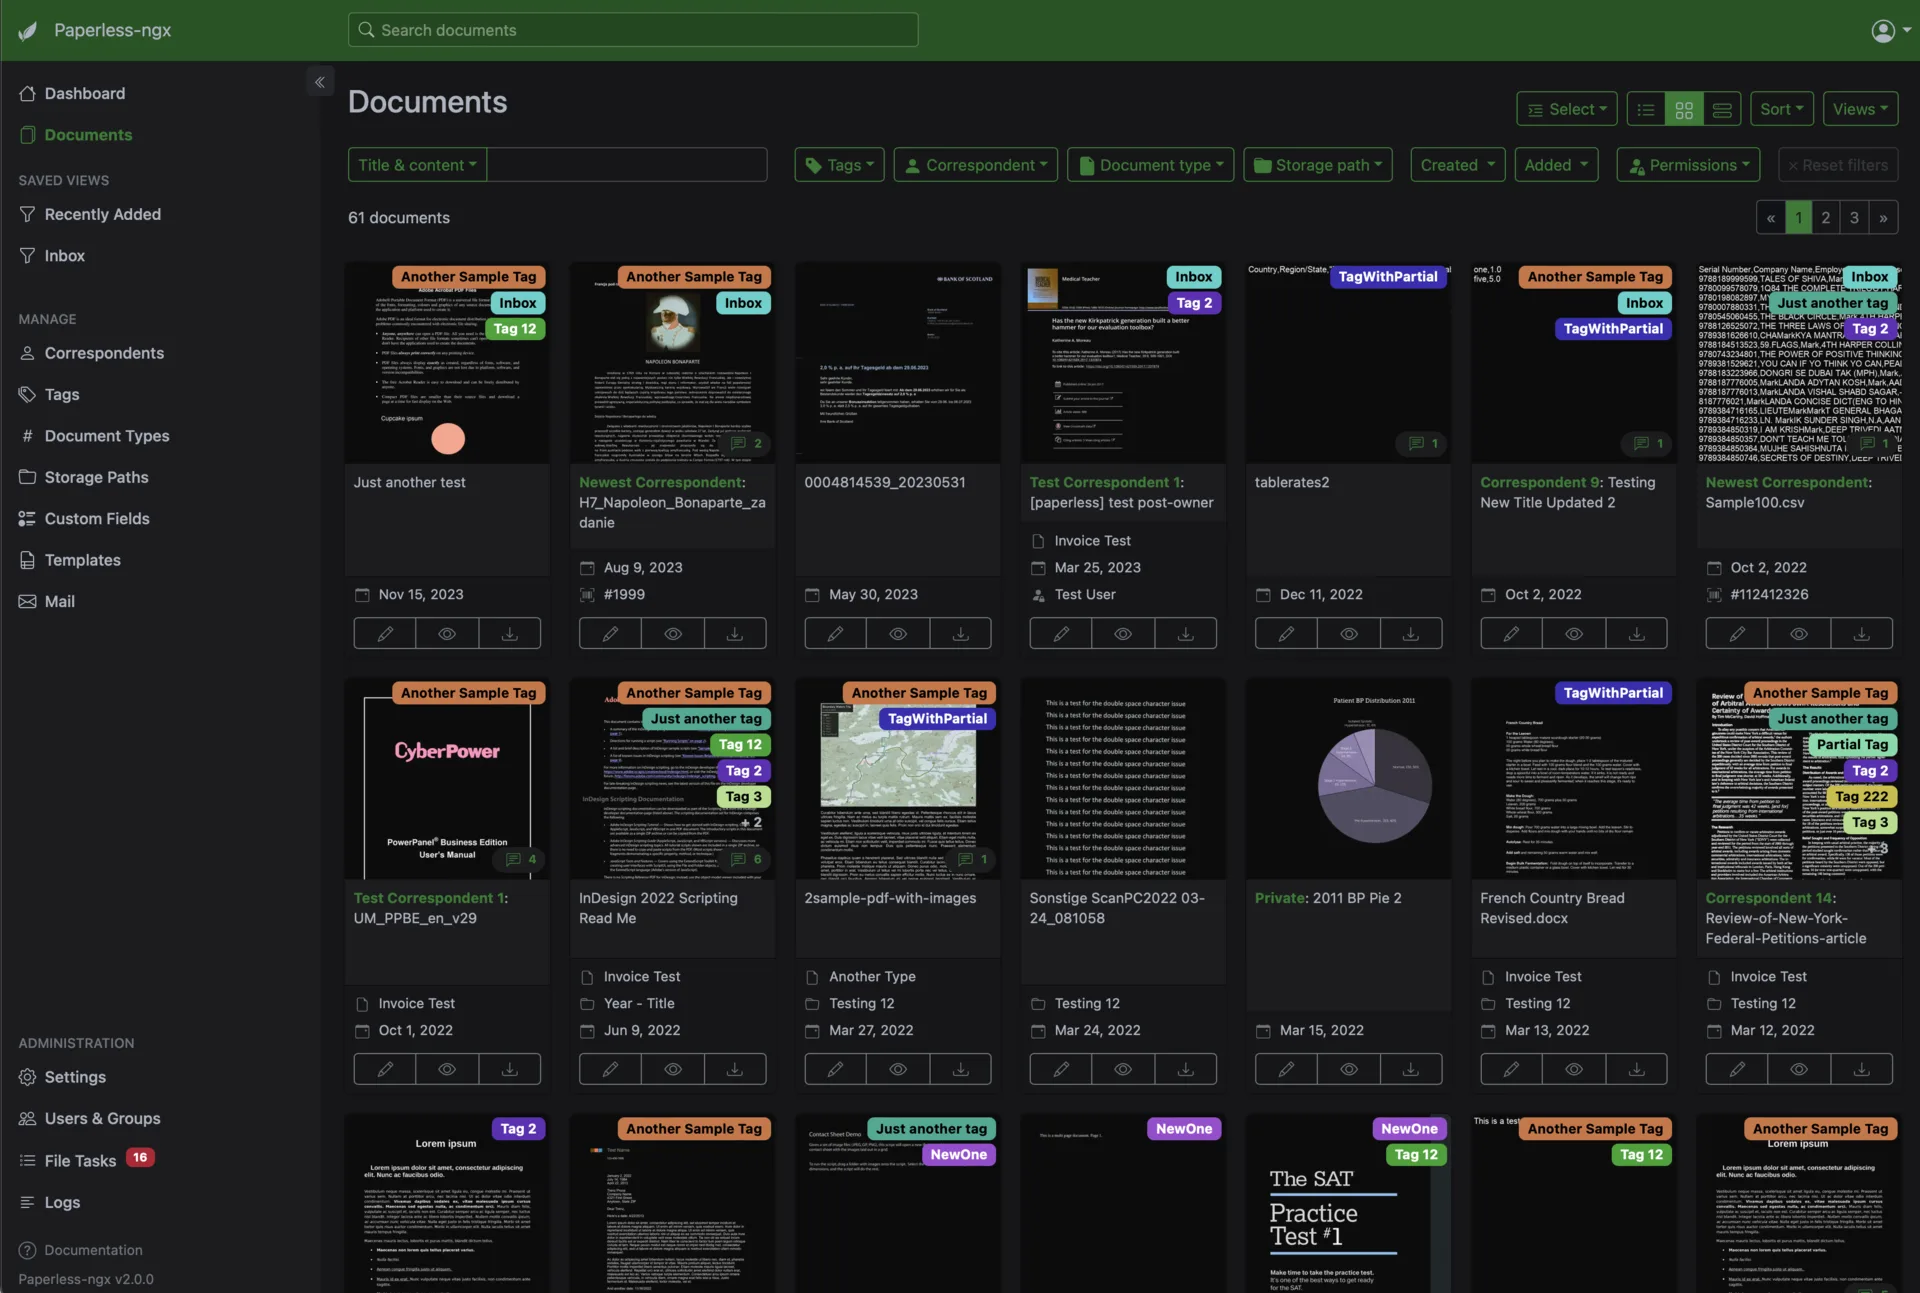Click the edit pencil icon on 'Just another test'
This screenshot has width=1920, height=1293.
pyautogui.click(x=384, y=632)
